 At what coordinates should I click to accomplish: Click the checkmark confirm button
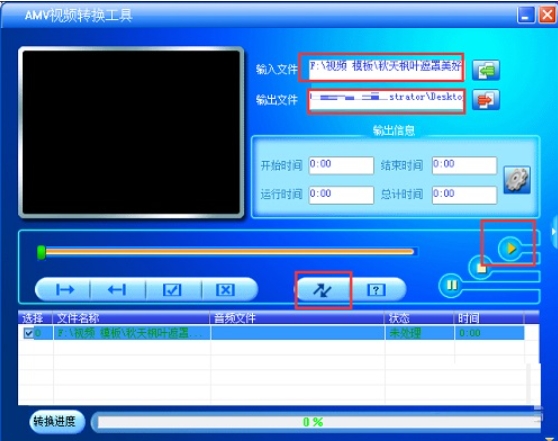(172, 290)
